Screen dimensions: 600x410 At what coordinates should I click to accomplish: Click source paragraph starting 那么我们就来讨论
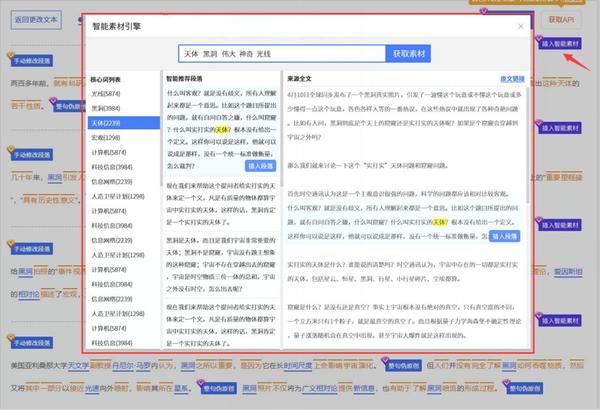367,165
